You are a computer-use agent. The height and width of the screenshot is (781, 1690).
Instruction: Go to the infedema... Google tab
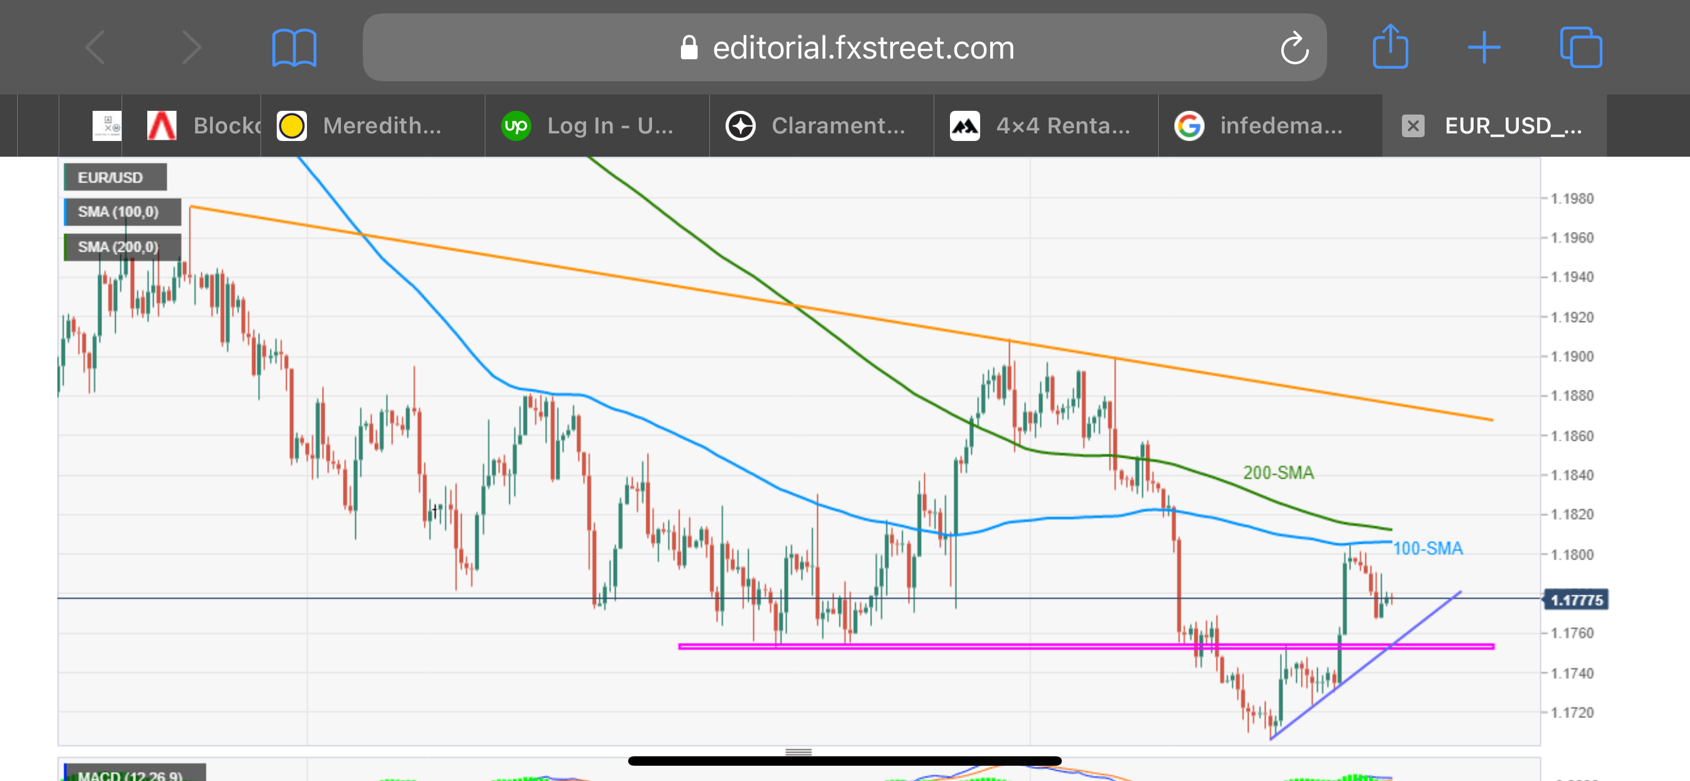[1270, 126]
